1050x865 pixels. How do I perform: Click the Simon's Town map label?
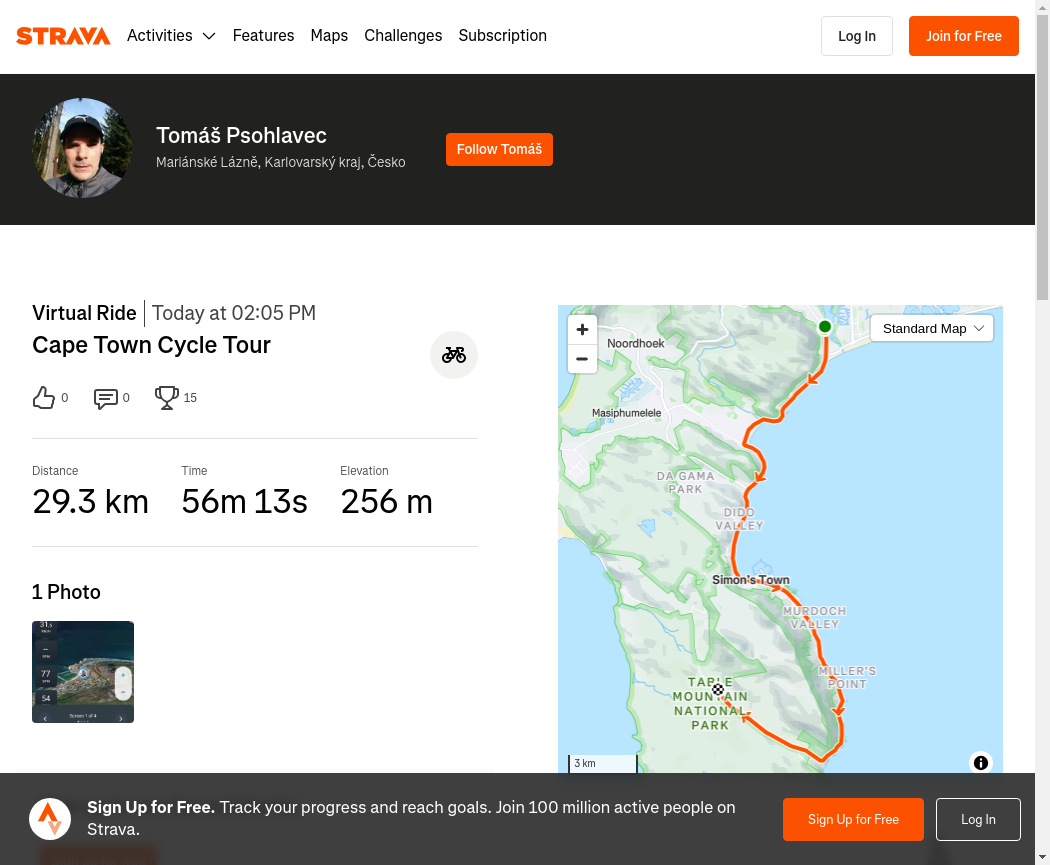[x=751, y=580]
